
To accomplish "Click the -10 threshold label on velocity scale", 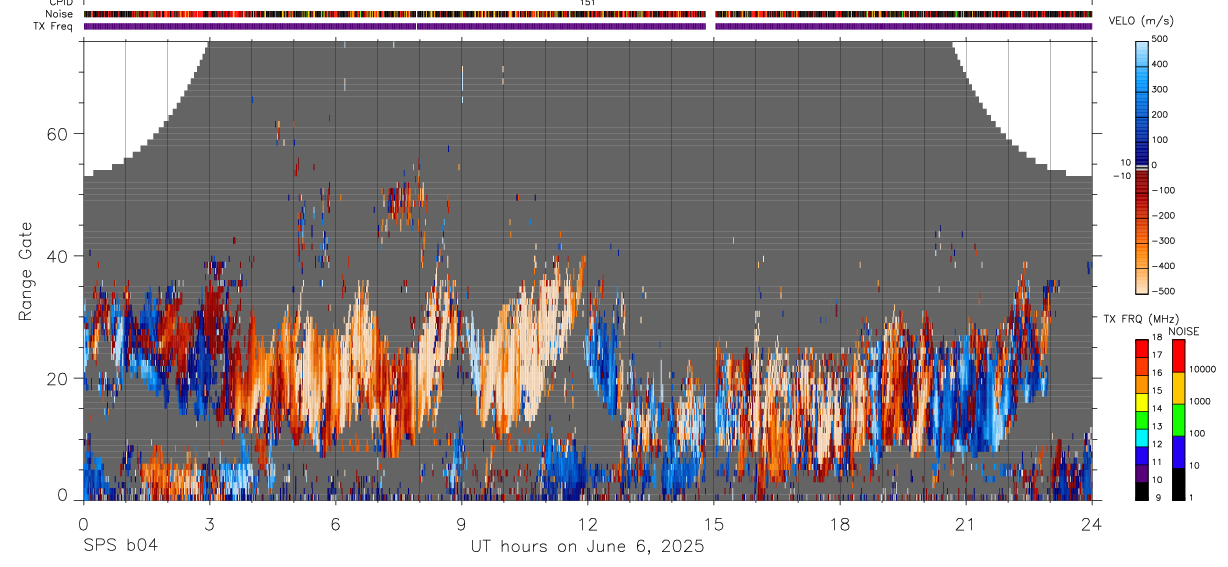I will [1122, 175].
